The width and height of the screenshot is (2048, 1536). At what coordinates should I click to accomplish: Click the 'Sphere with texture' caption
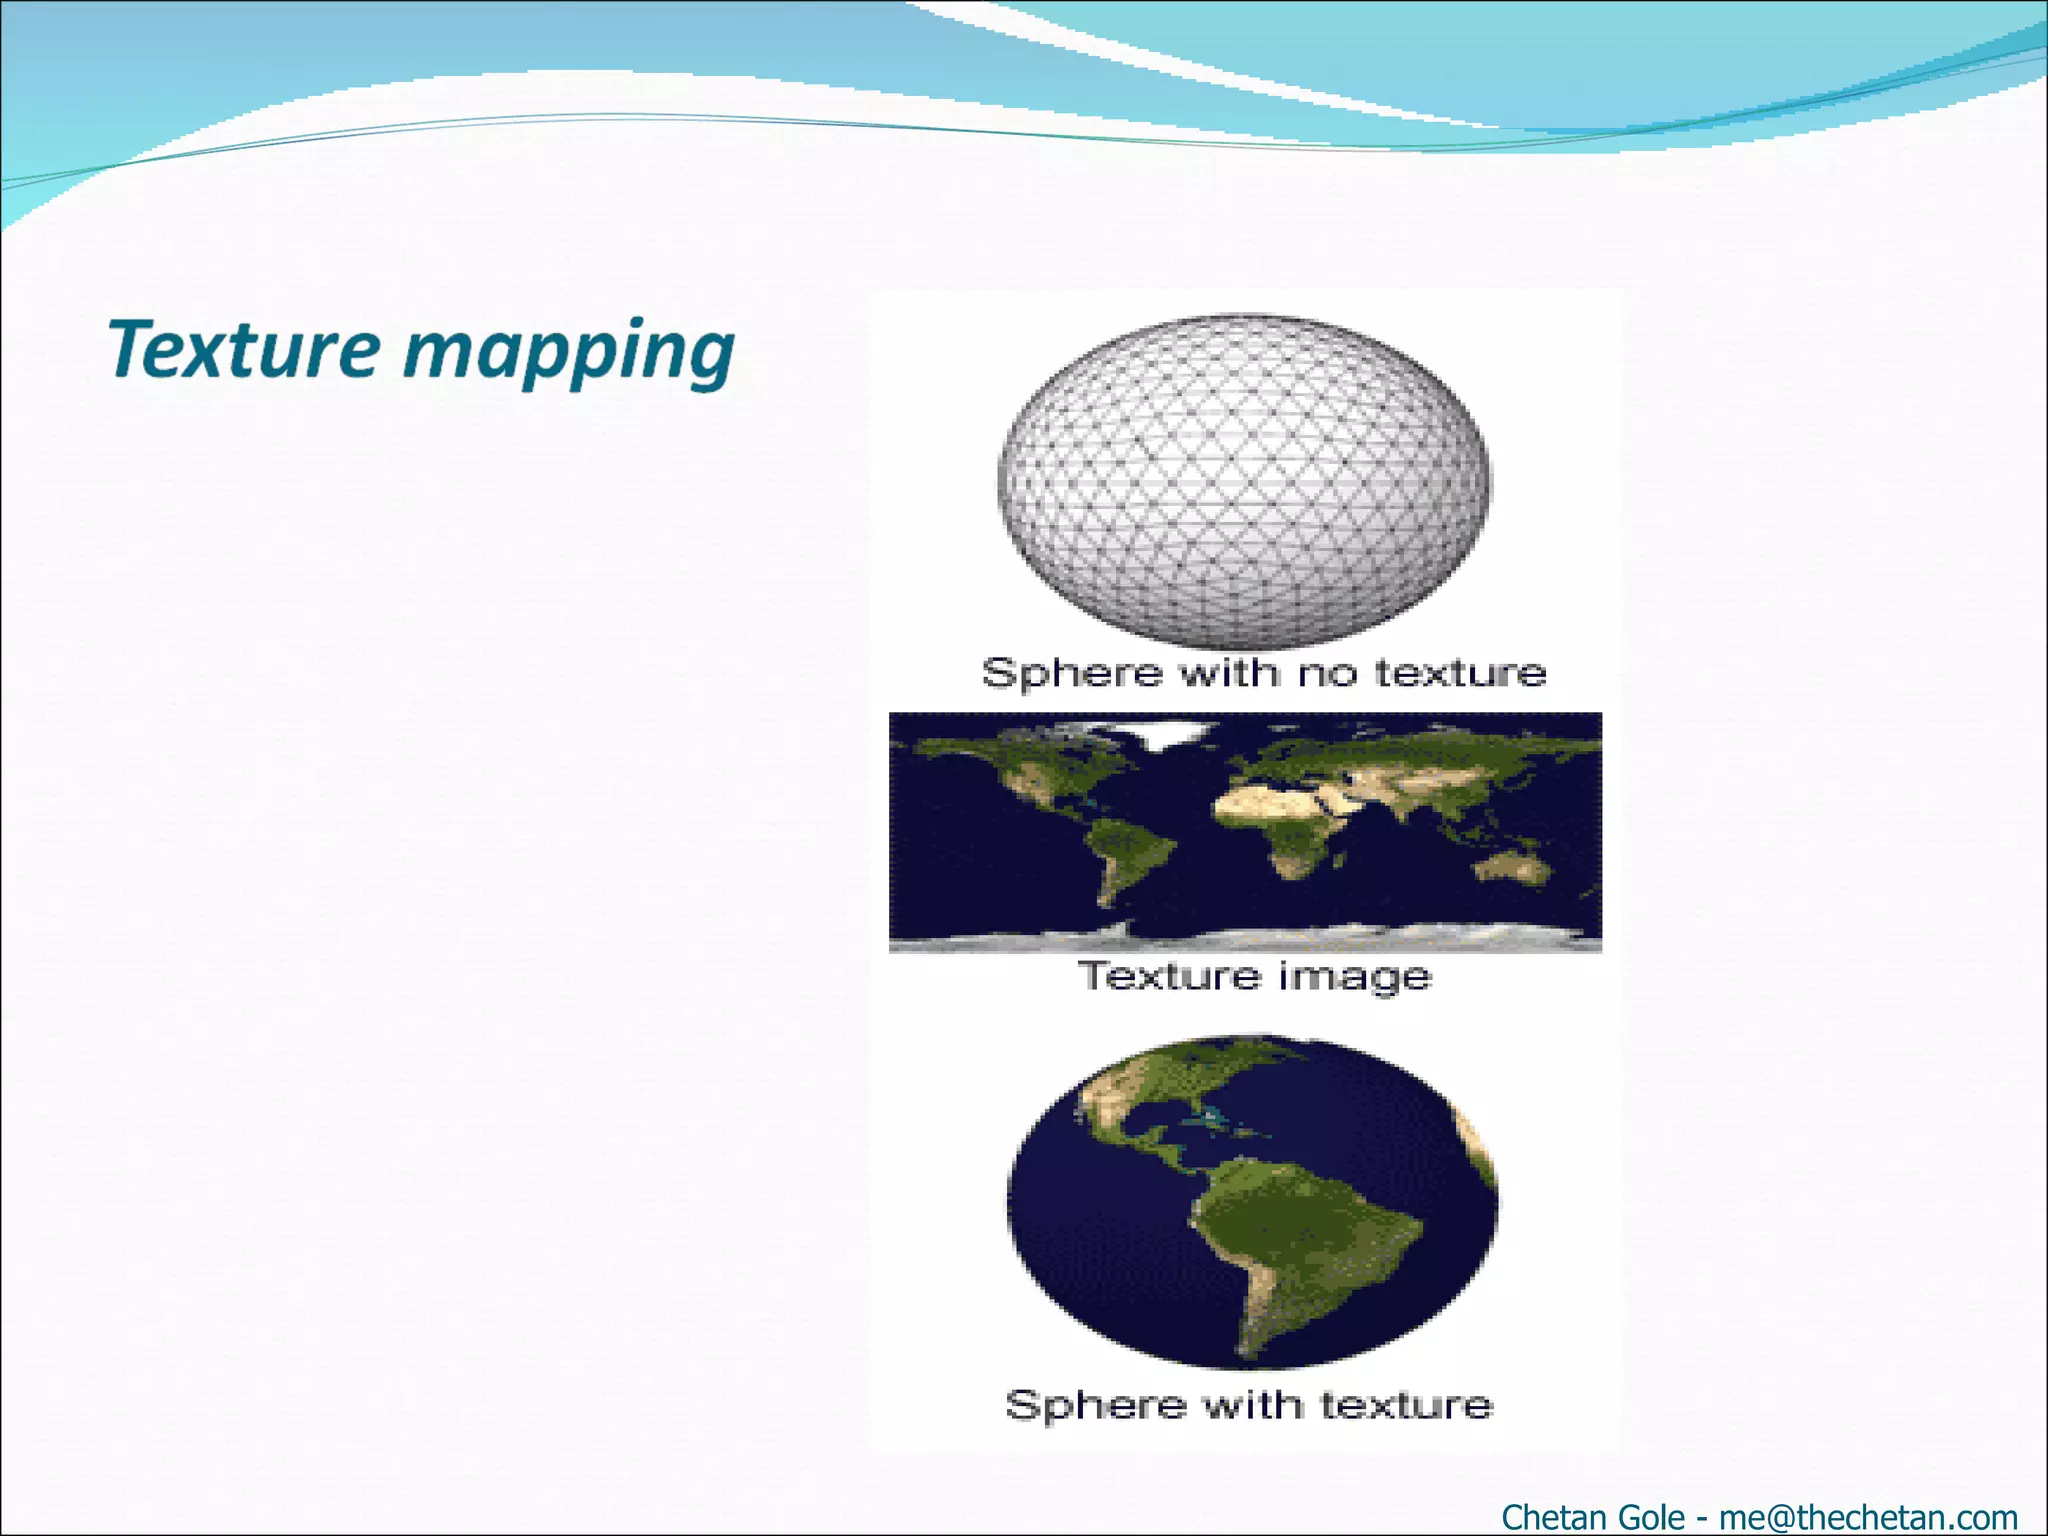click(1249, 1405)
